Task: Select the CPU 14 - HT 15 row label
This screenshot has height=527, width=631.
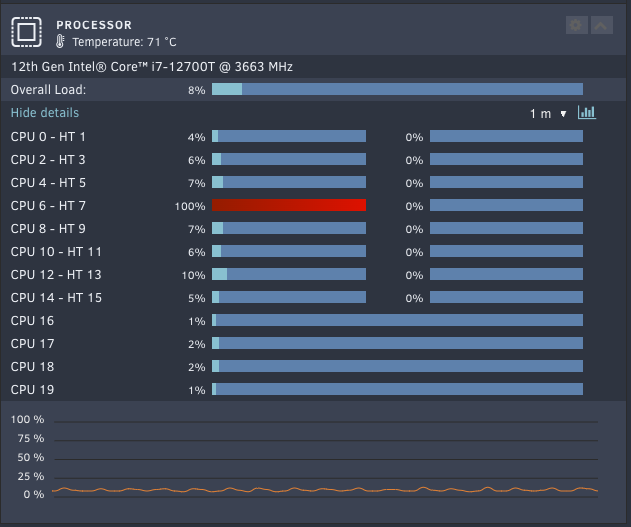Action: click(56, 297)
